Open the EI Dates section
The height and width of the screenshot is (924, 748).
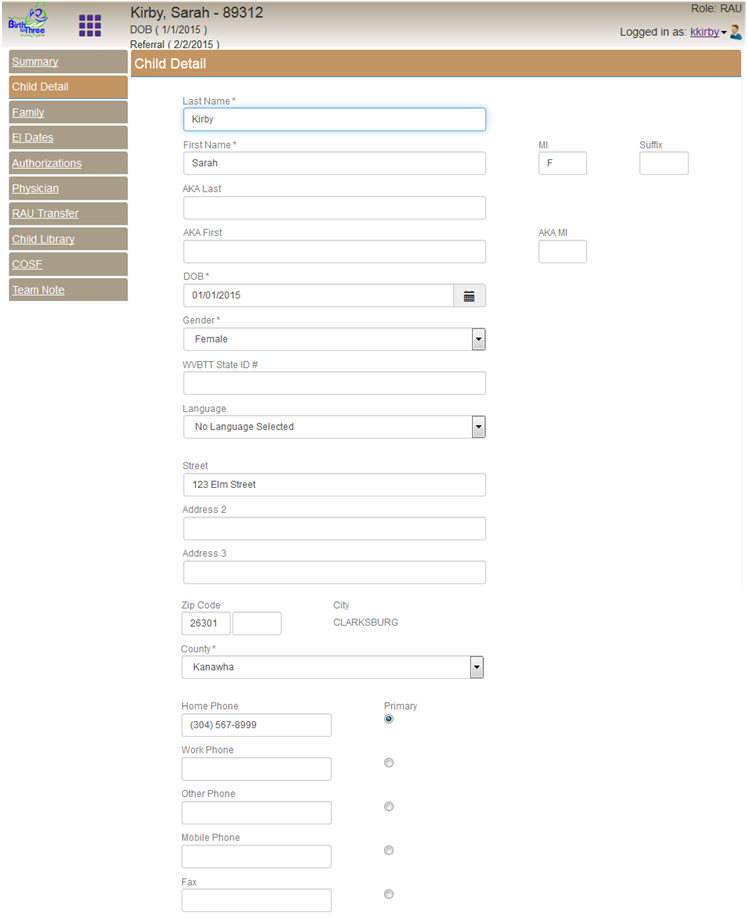pyautogui.click(x=68, y=138)
